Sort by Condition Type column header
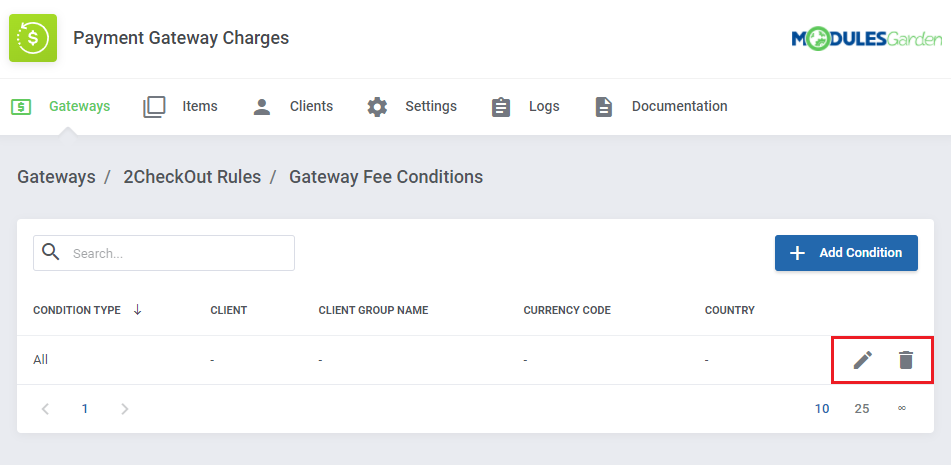Screen dimensions: 951x465 (x=77, y=310)
